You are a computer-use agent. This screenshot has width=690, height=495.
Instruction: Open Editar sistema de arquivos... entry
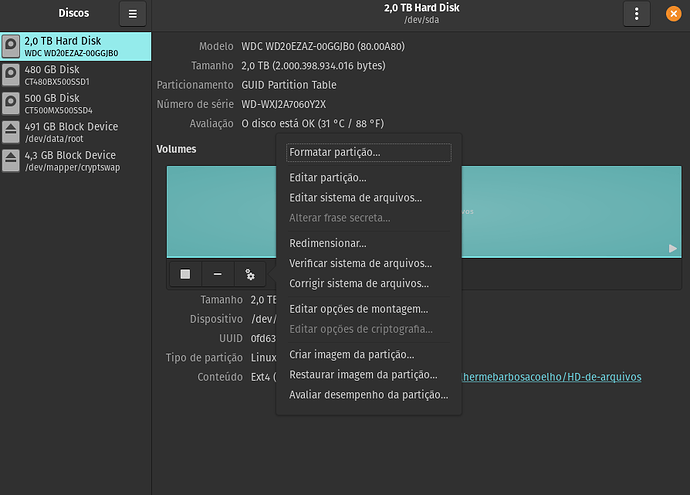click(x=369, y=198)
